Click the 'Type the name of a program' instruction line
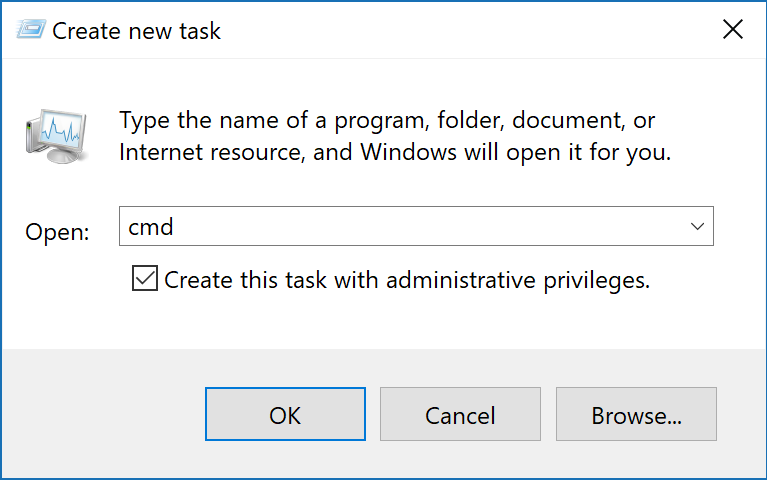 point(387,121)
